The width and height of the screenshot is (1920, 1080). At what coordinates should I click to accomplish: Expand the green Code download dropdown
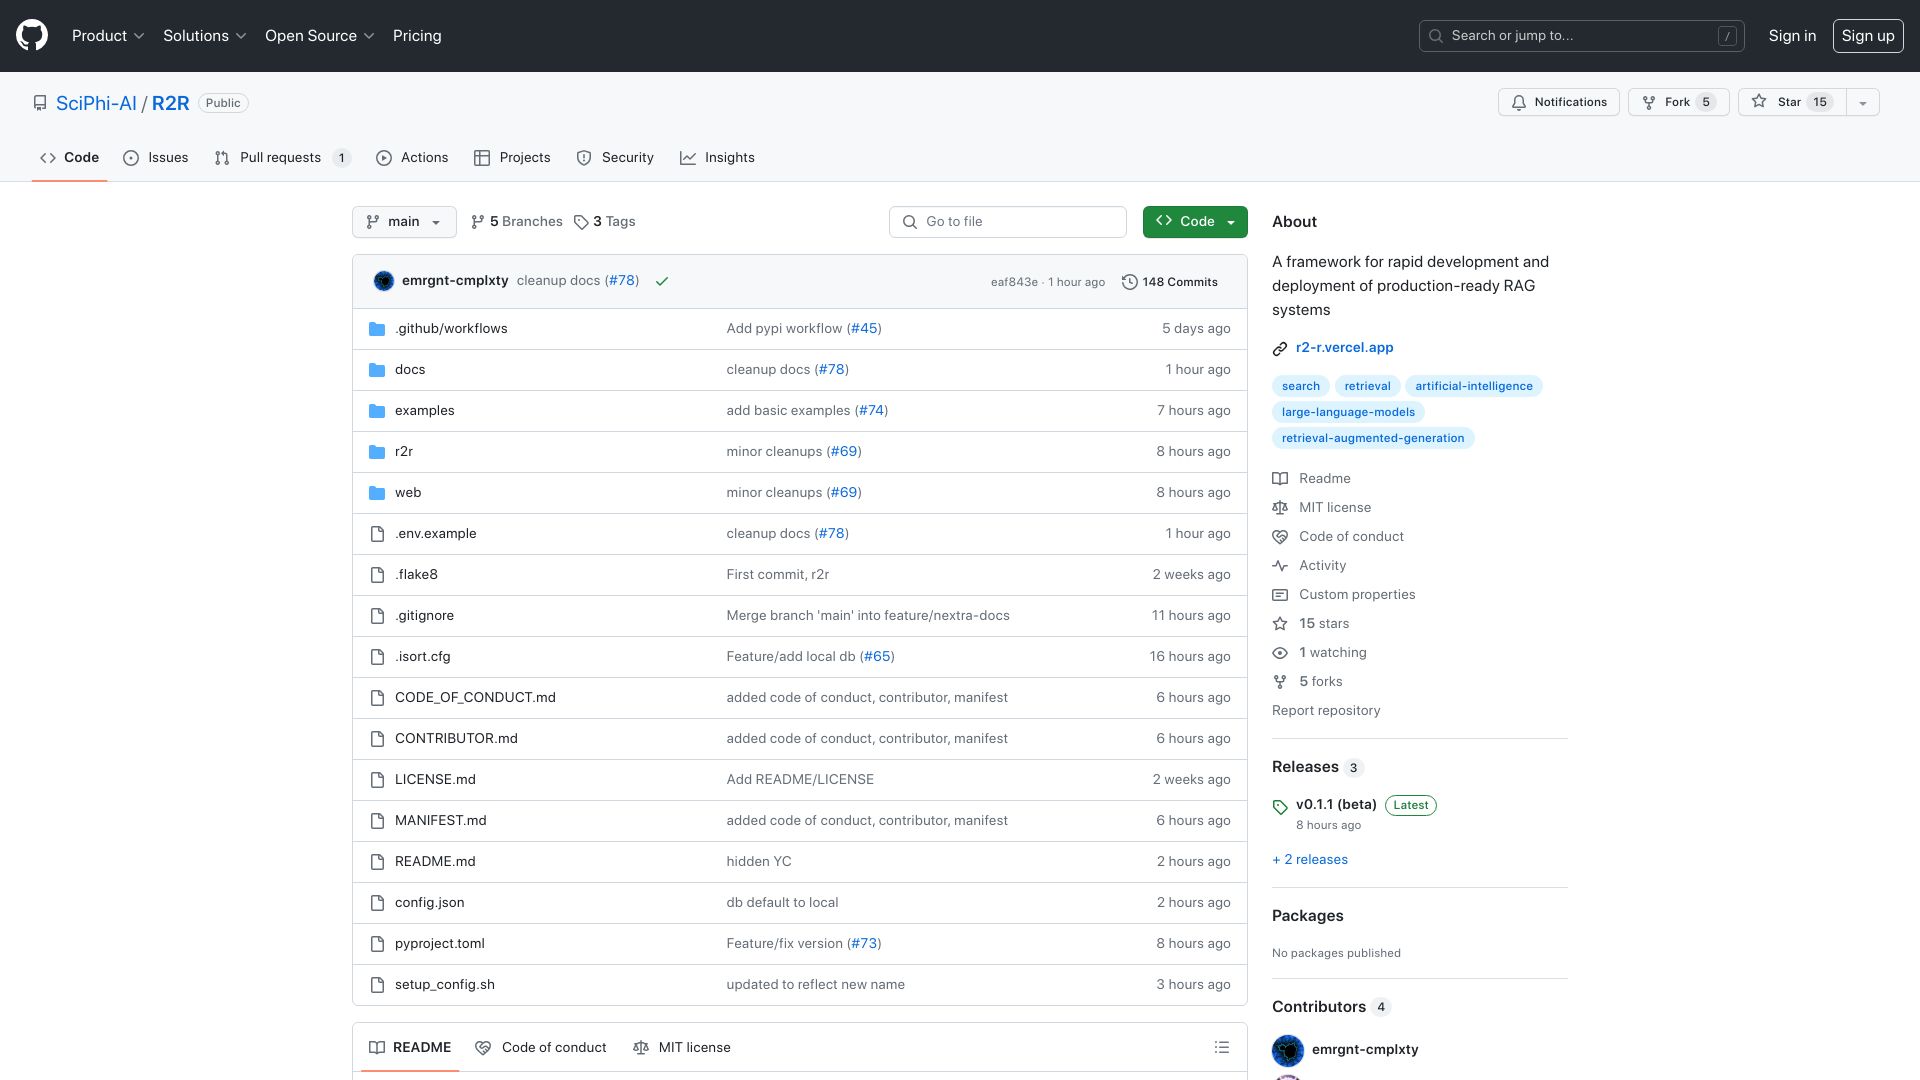pyautogui.click(x=1195, y=222)
